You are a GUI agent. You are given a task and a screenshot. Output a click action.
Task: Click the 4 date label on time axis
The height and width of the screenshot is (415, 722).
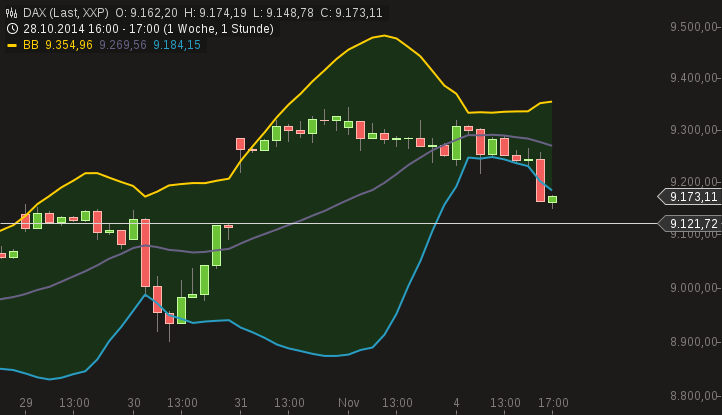click(456, 403)
